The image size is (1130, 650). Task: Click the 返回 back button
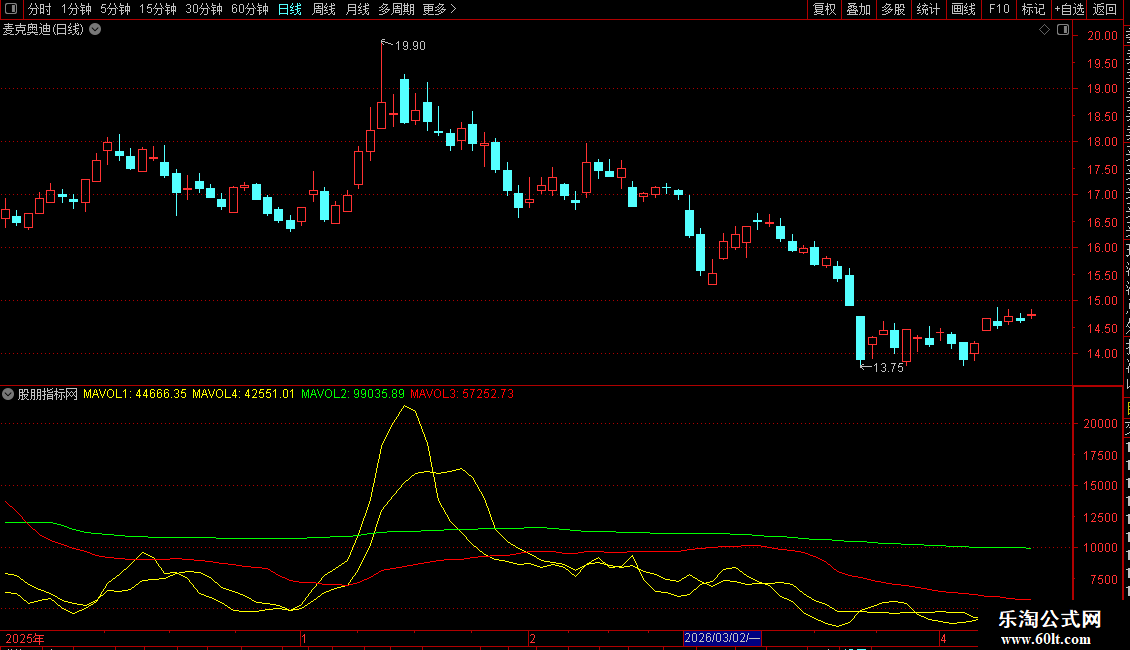(x=1105, y=9)
